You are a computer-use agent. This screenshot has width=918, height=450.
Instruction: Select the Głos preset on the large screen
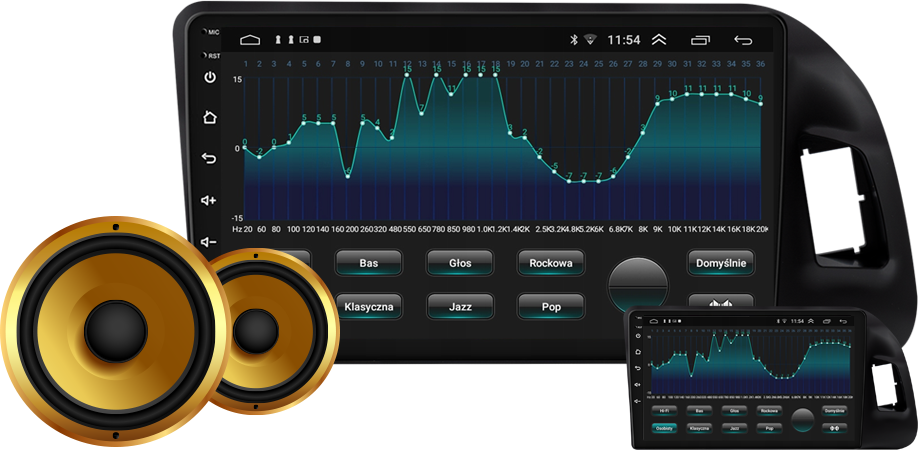(x=460, y=263)
